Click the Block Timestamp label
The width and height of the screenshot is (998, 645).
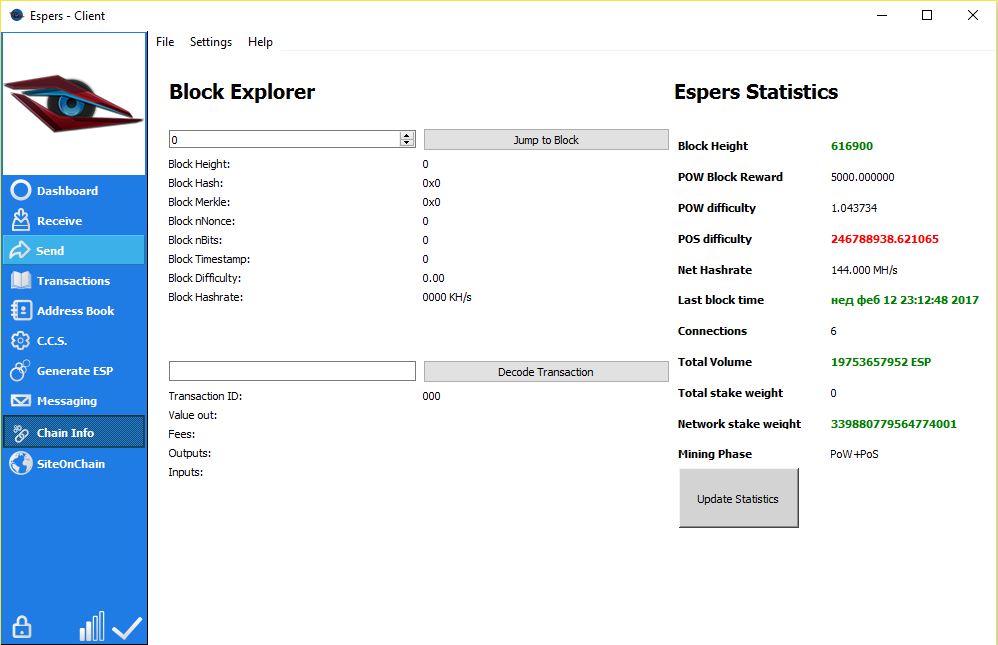pos(209,259)
